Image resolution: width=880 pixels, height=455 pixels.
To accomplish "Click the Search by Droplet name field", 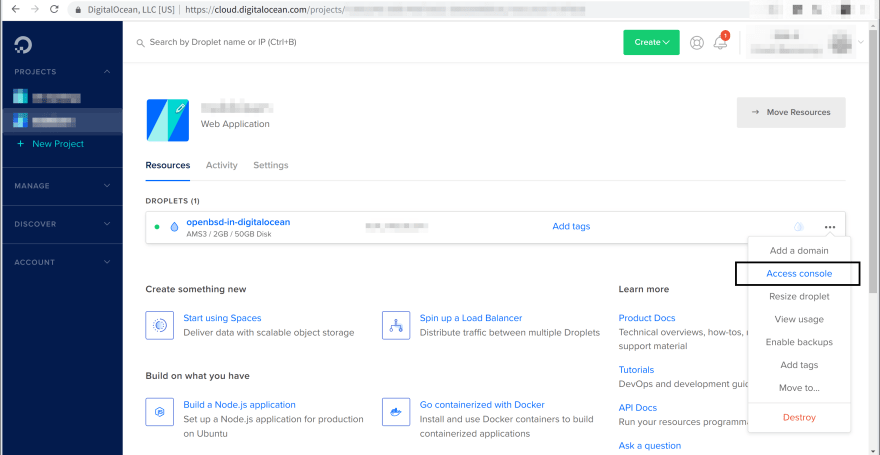I will [x=223, y=42].
